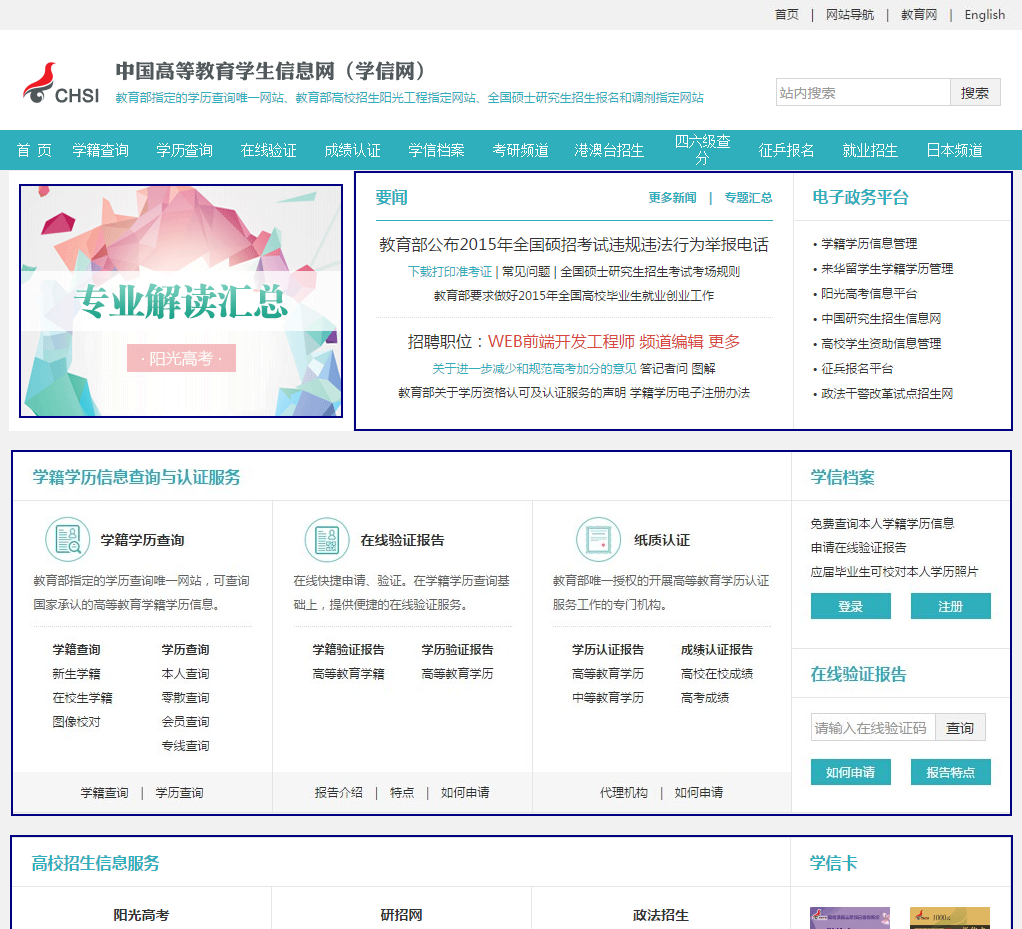Open 政法干警改革试点招生网 link
Image resolution: width=1022 pixels, height=929 pixels.
(x=887, y=394)
